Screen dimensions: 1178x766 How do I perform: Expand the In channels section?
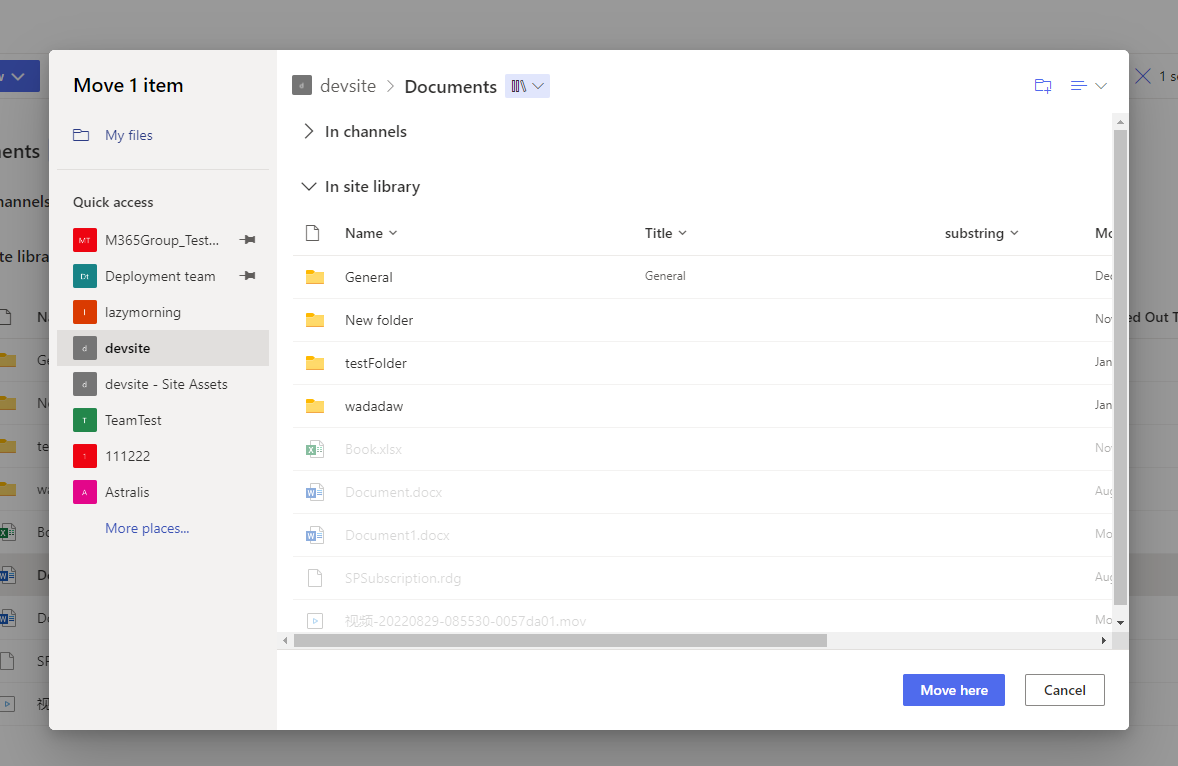point(309,131)
